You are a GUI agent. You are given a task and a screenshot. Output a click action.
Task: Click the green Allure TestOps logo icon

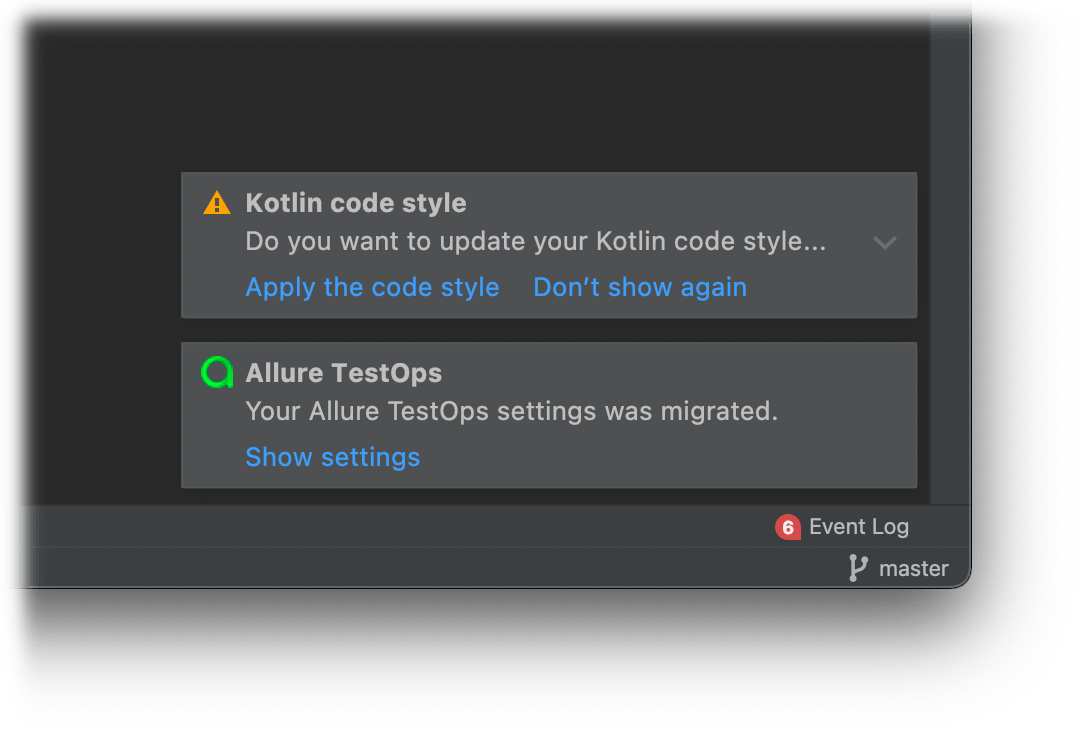tap(217, 373)
